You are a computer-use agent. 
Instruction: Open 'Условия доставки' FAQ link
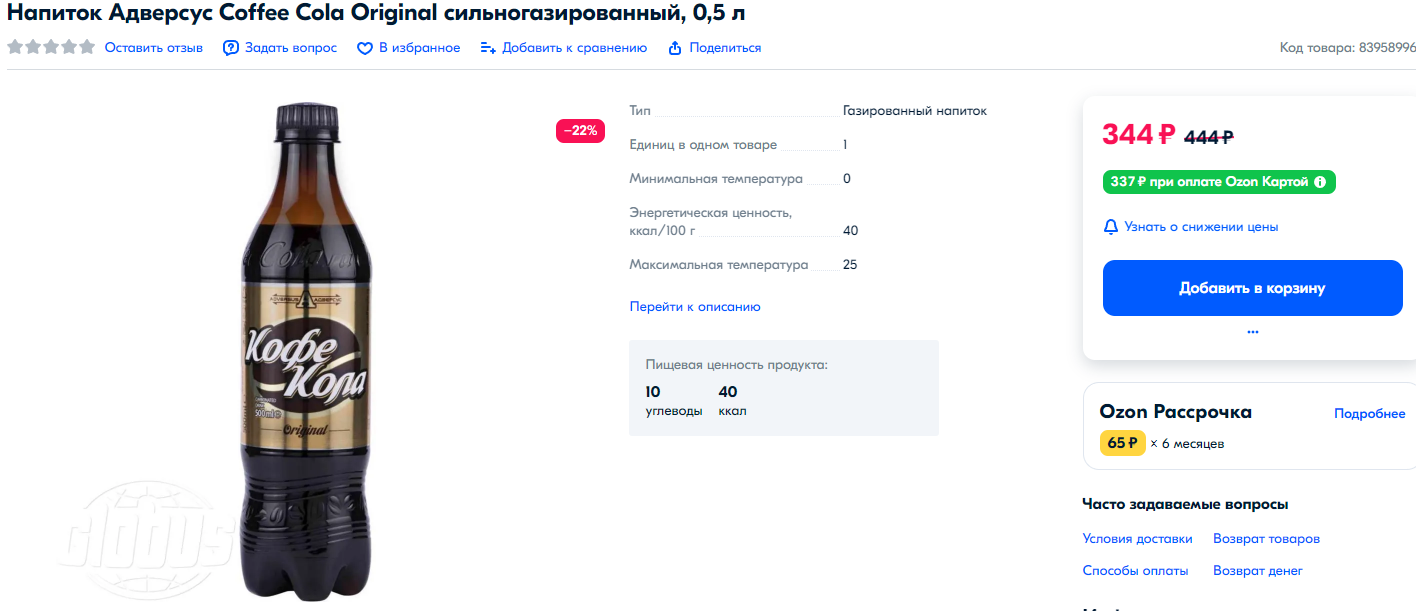click(x=1137, y=539)
